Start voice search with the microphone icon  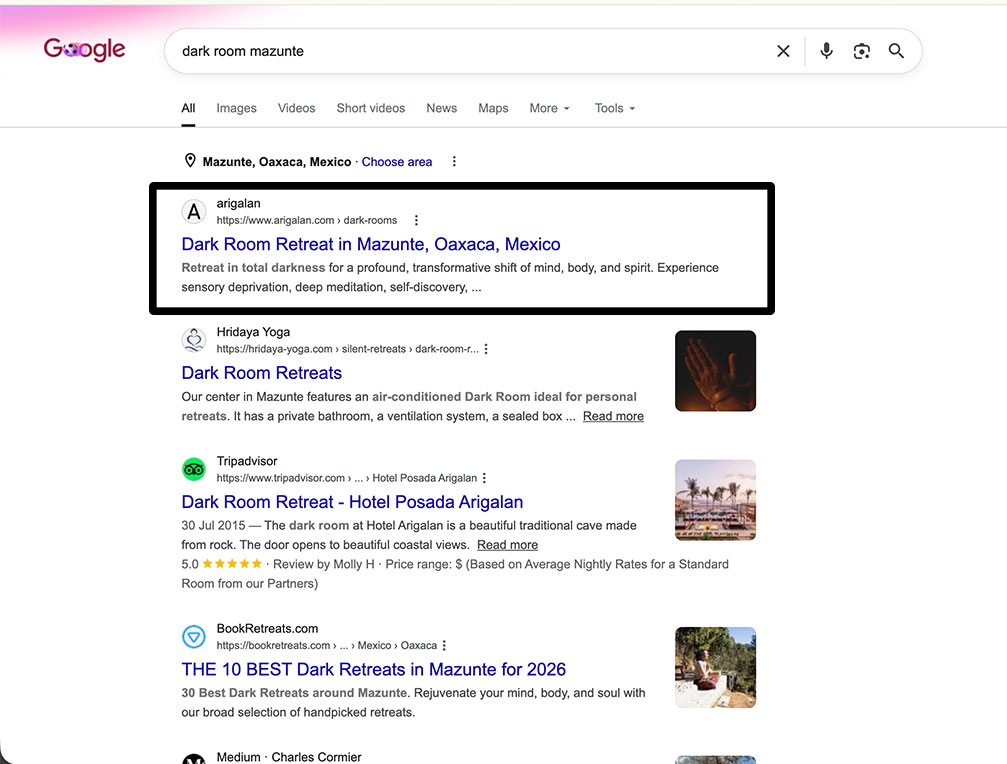pyautogui.click(x=827, y=51)
